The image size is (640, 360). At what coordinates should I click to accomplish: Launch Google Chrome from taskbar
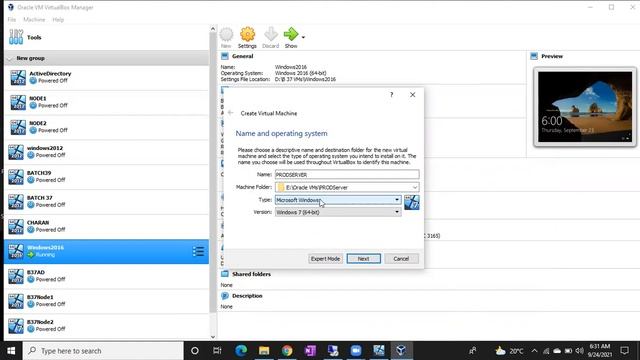click(287, 351)
